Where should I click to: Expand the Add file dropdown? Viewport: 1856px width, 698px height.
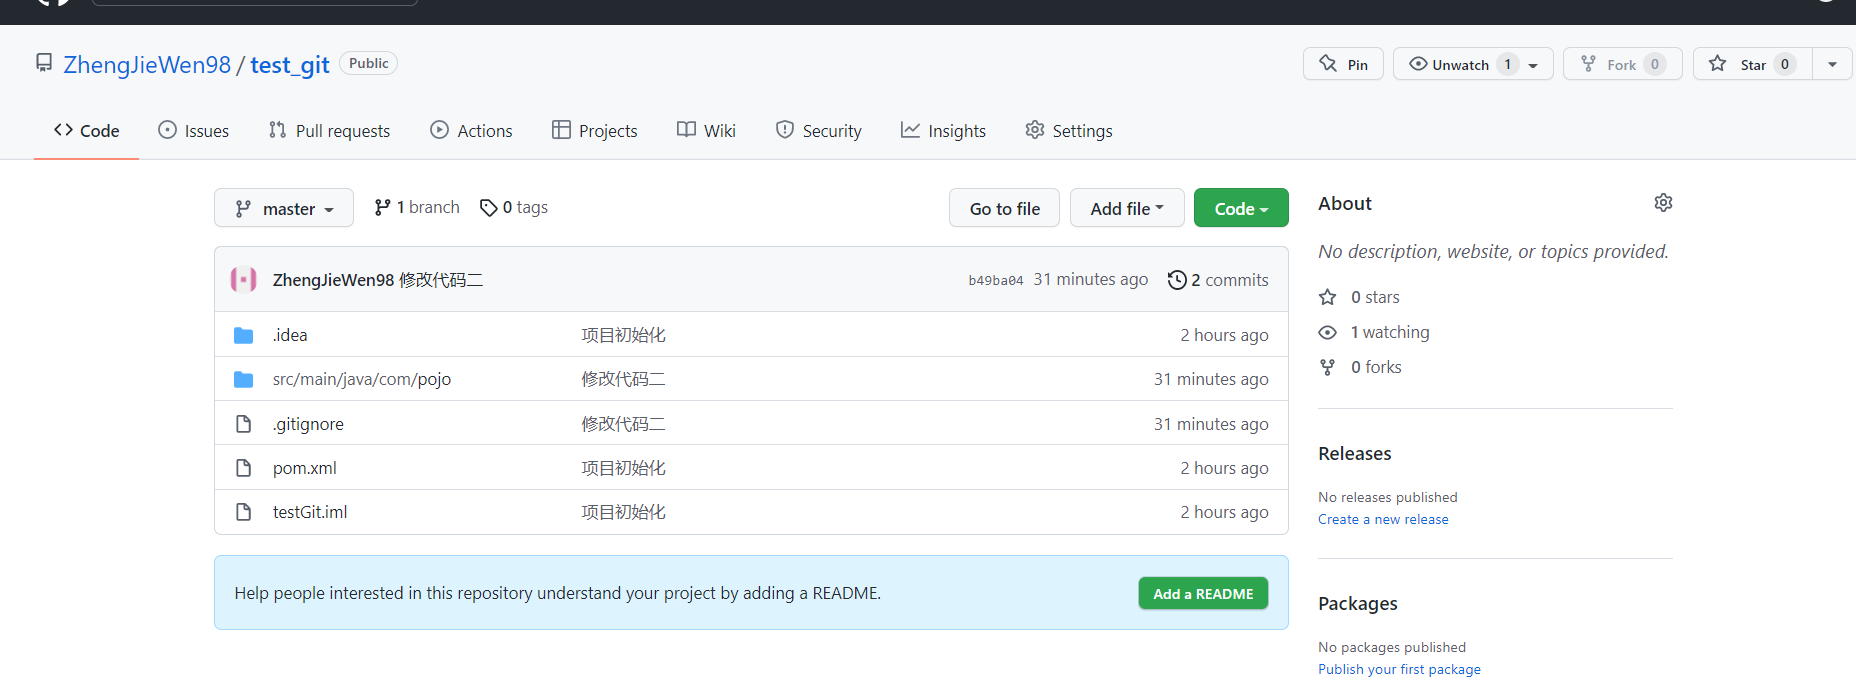[1127, 208]
